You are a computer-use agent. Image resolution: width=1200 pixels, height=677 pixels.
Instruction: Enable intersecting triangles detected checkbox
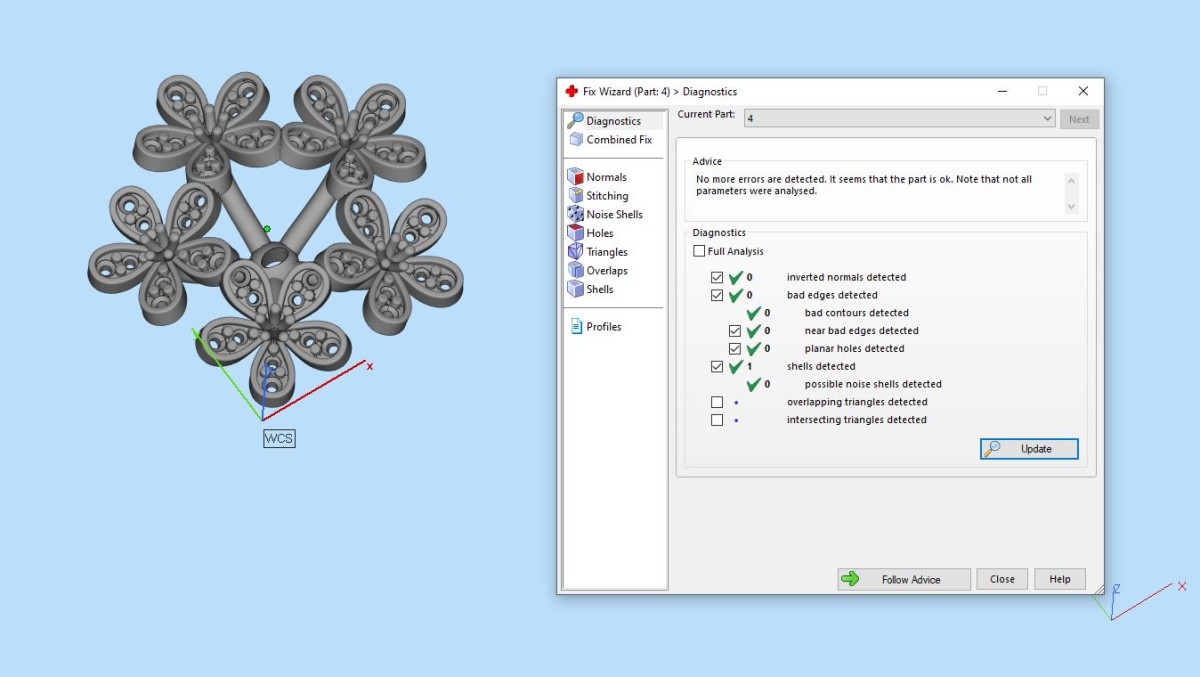point(717,420)
